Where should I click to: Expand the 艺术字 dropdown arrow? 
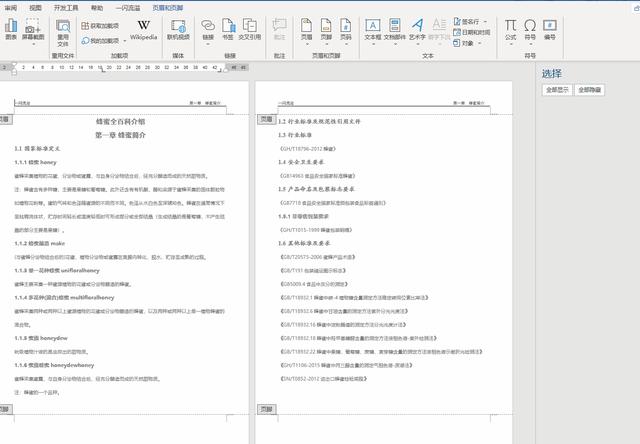[x=417, y=44]
